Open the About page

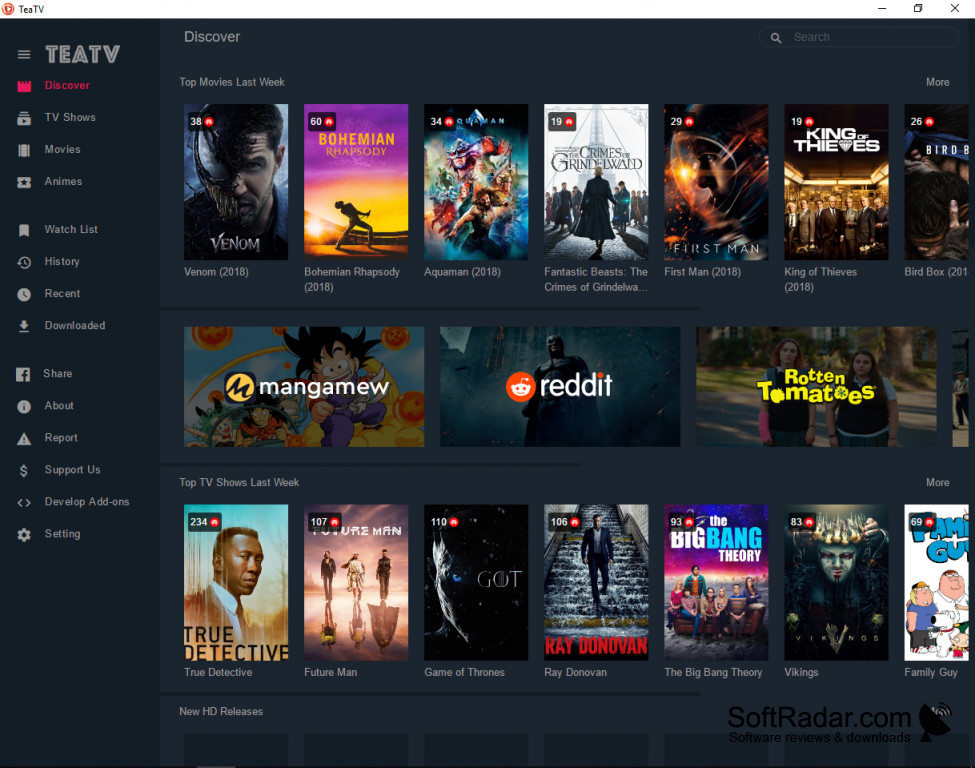click(x=59, y=405)
